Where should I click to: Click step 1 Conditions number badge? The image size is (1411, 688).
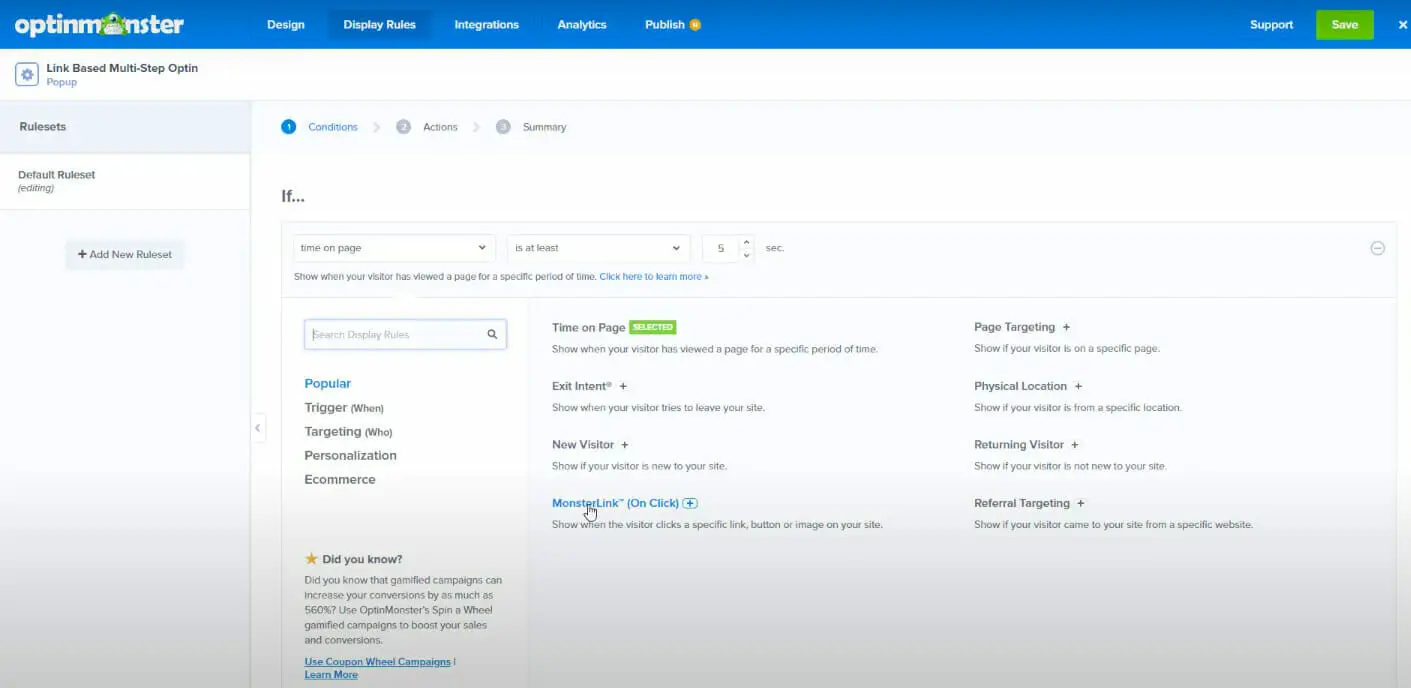(288, 127)
